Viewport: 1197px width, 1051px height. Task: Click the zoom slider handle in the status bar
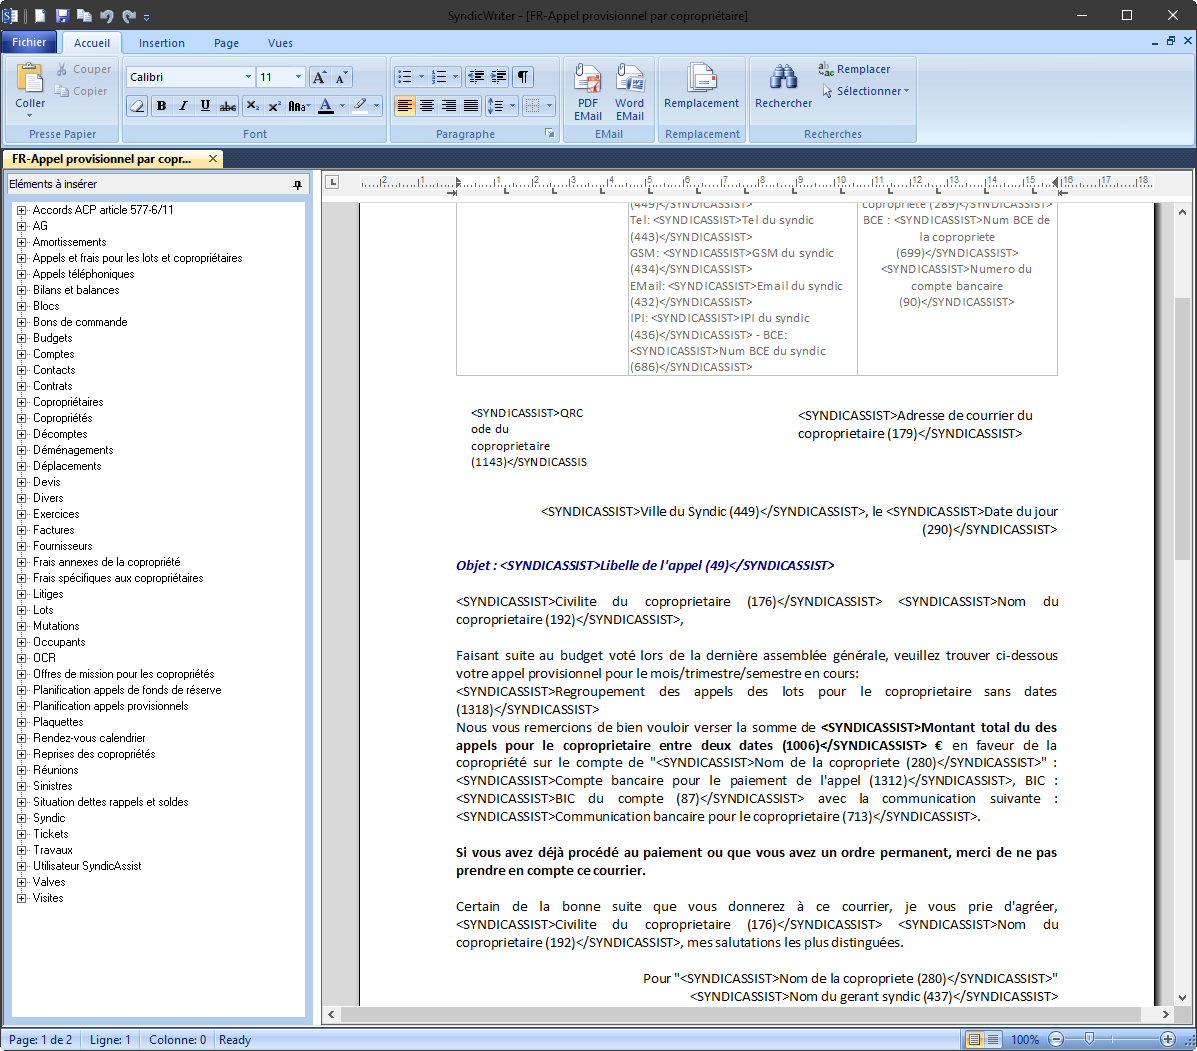tap(1089, 1040)
